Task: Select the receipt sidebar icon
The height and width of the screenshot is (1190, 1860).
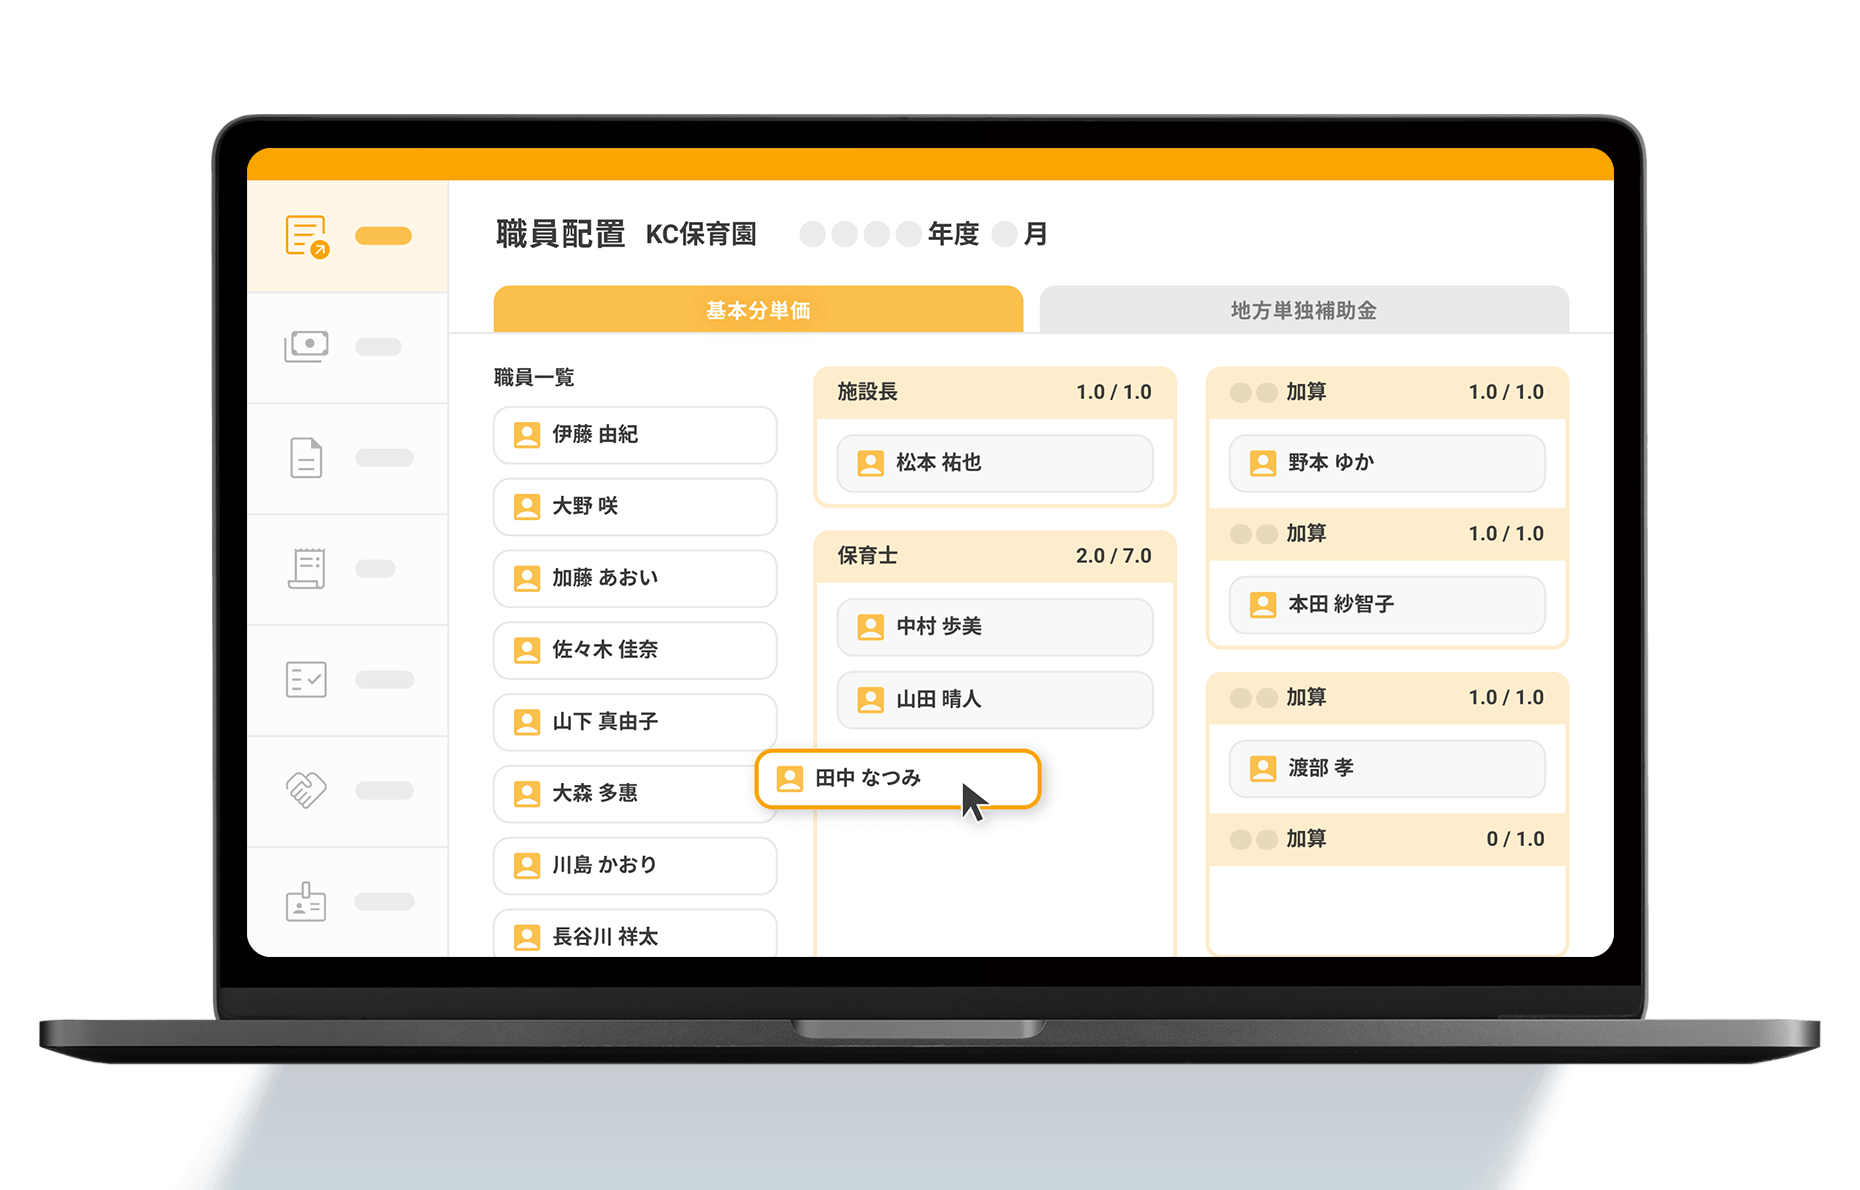Action: 307,569
